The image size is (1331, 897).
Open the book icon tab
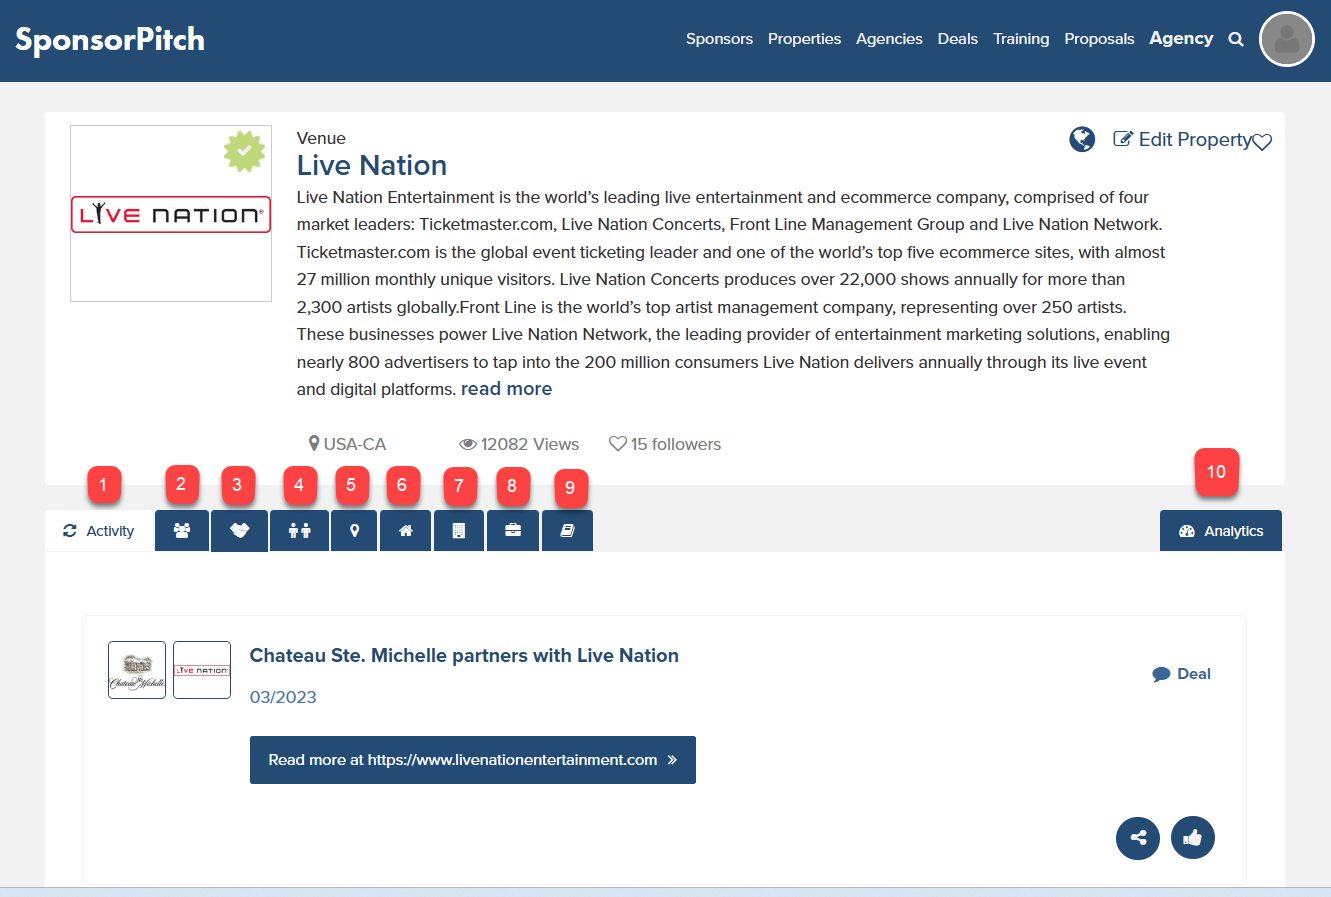[x=567, y=531]
